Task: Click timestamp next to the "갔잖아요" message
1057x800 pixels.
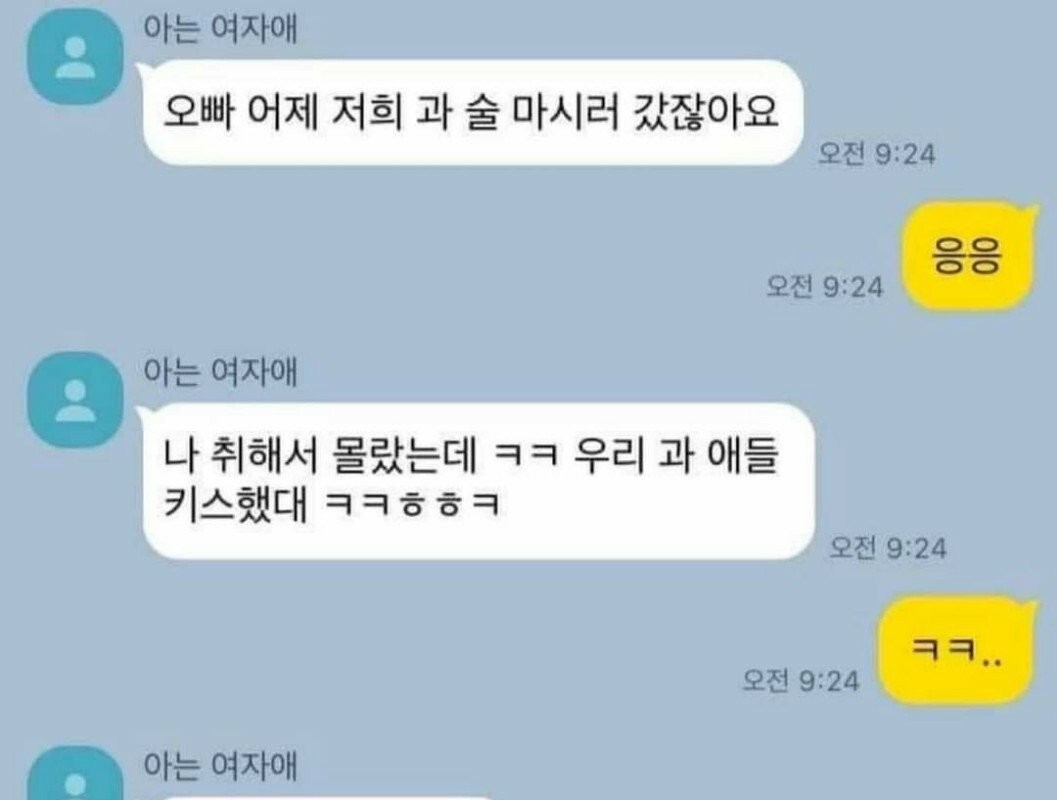Action: point(877,154)
